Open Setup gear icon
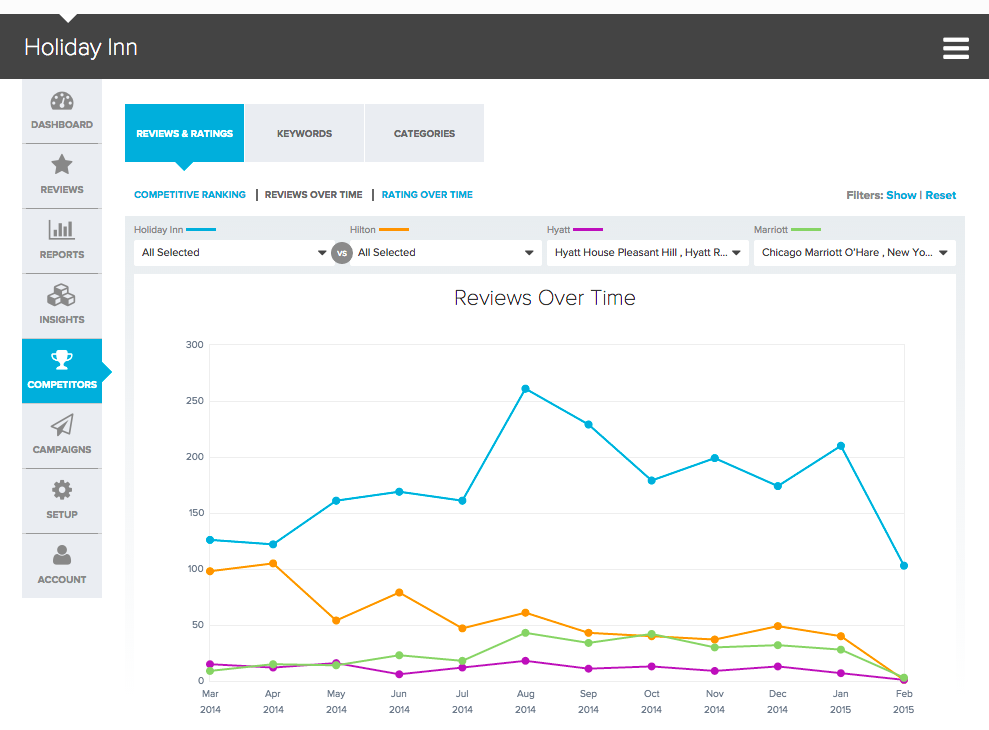 pos(62,490)
